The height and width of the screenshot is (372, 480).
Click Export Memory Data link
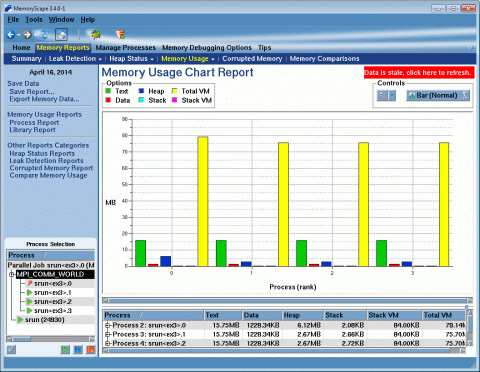pos(44,99)
